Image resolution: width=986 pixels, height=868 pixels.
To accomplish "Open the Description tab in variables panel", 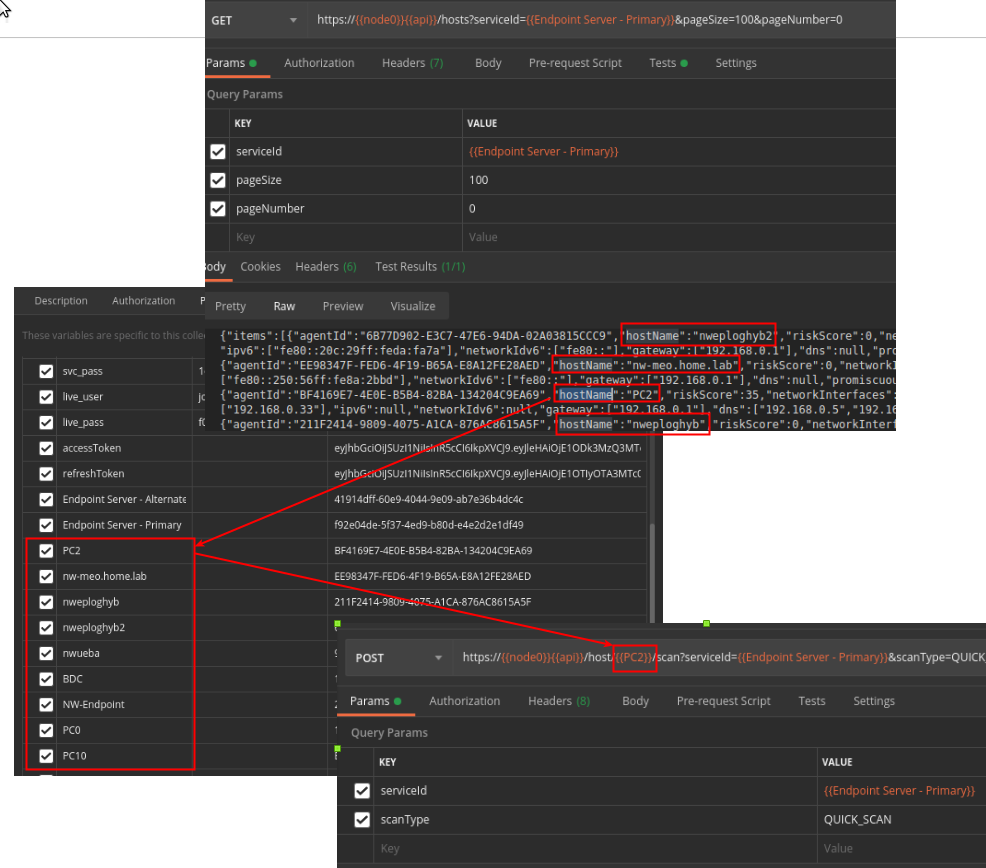I will 61,301.
